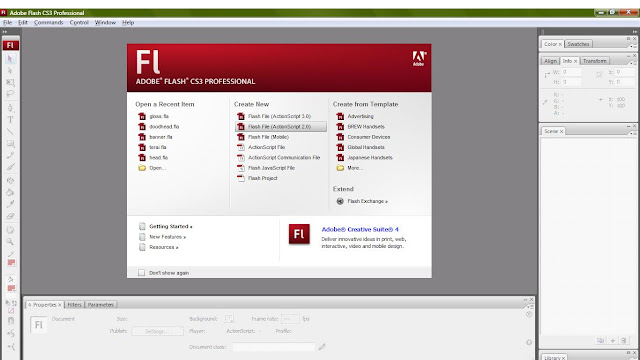
Task: Open recent file doodhead.fla
Action: pos(164,127)
